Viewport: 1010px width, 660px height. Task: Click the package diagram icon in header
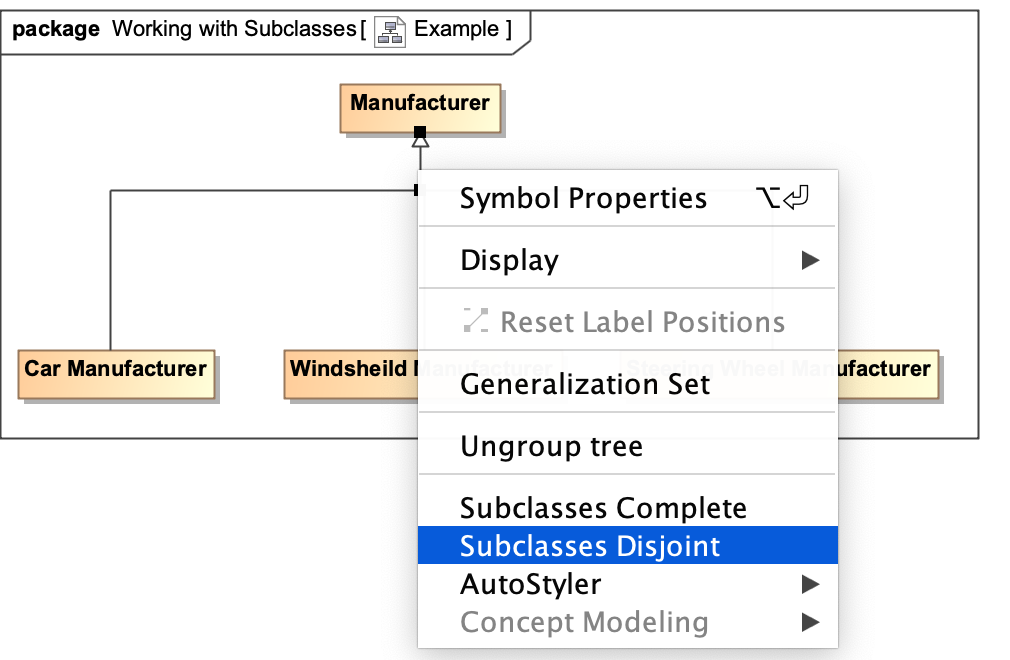tap(390, 30)
